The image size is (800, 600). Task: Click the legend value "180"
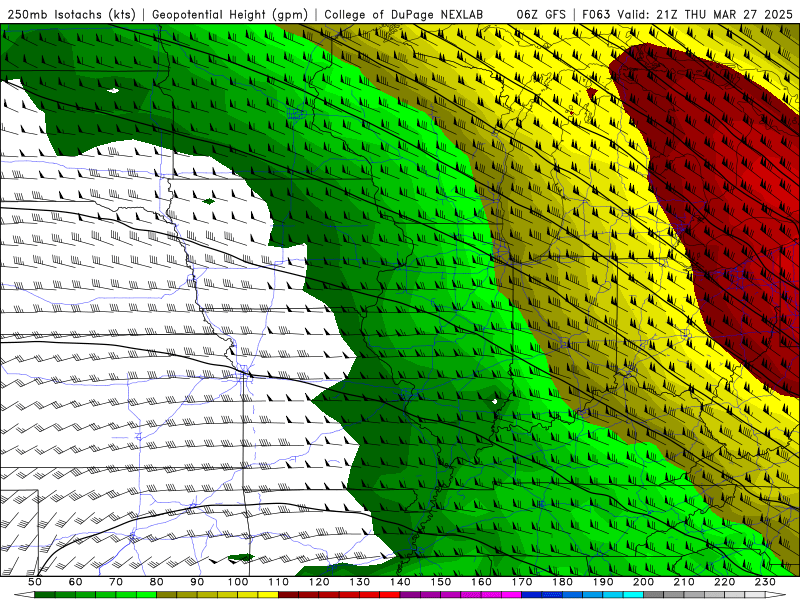point(562,582)
